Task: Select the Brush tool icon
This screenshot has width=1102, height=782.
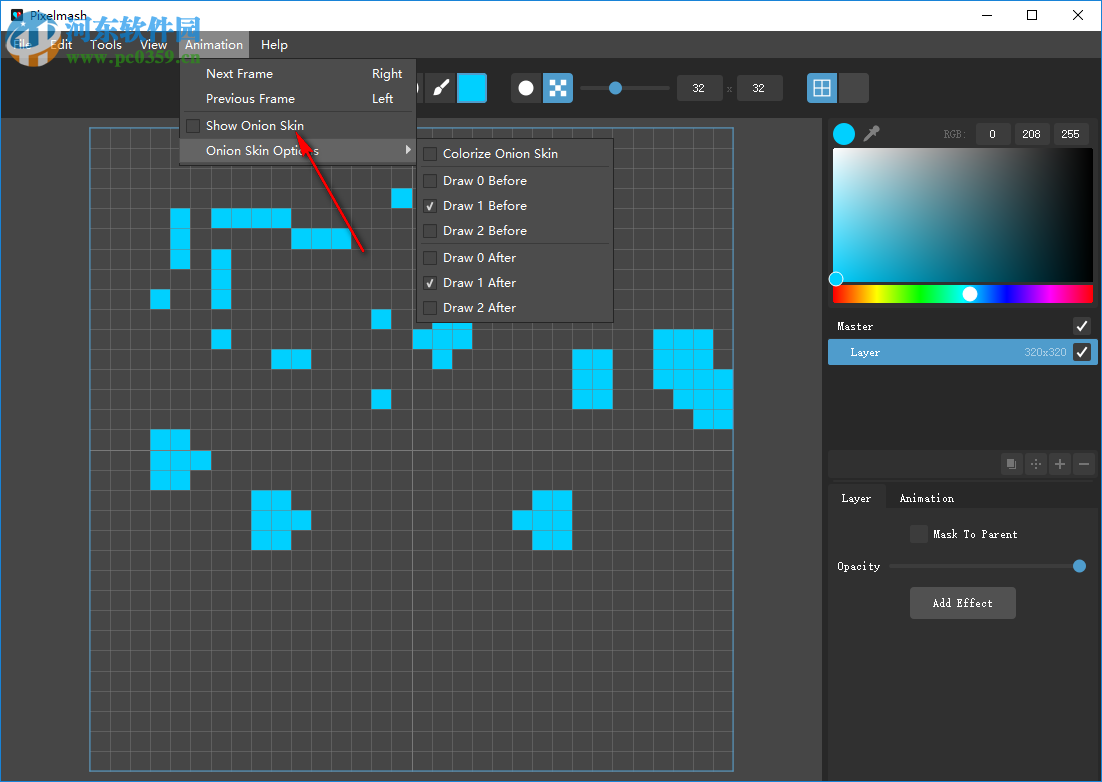Action: tap(441, 88)
